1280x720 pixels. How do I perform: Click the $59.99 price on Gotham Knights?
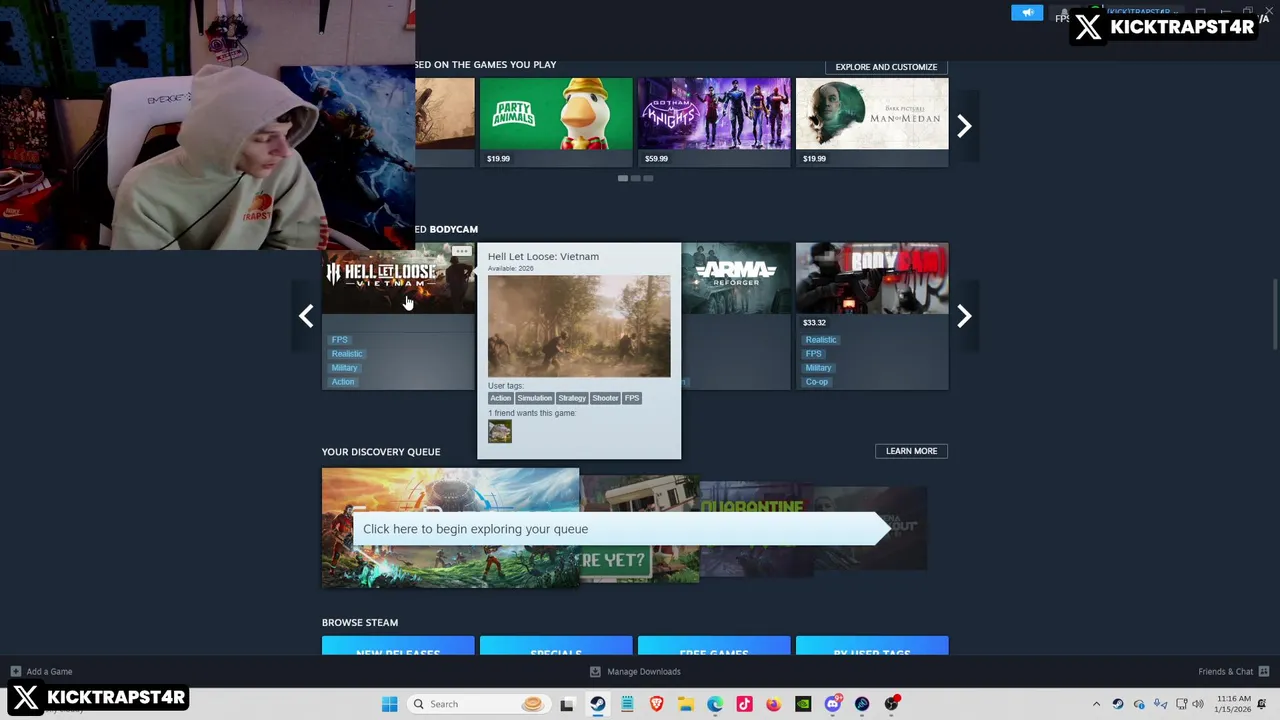[x=656, y=159]
